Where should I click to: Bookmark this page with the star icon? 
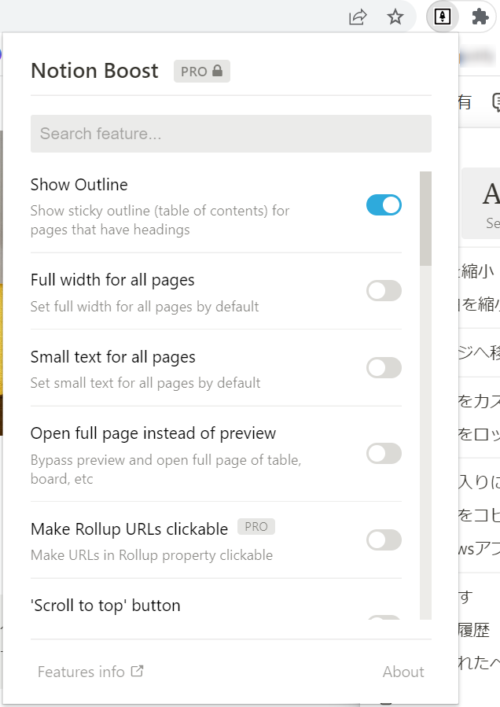pyautogui.click(x=395, y=17)
